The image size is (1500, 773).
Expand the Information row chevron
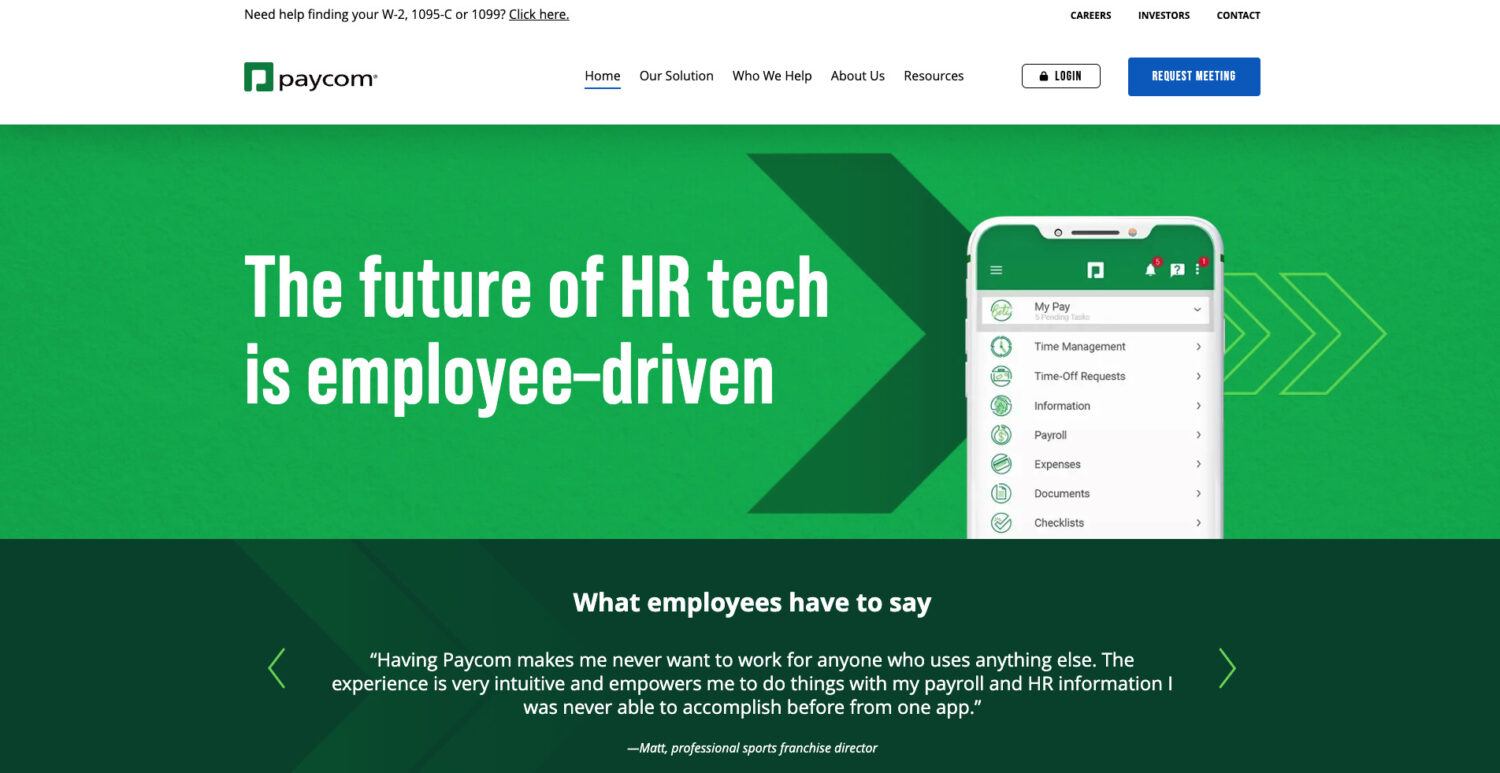pyautogui.click(x=1198, y=406)
